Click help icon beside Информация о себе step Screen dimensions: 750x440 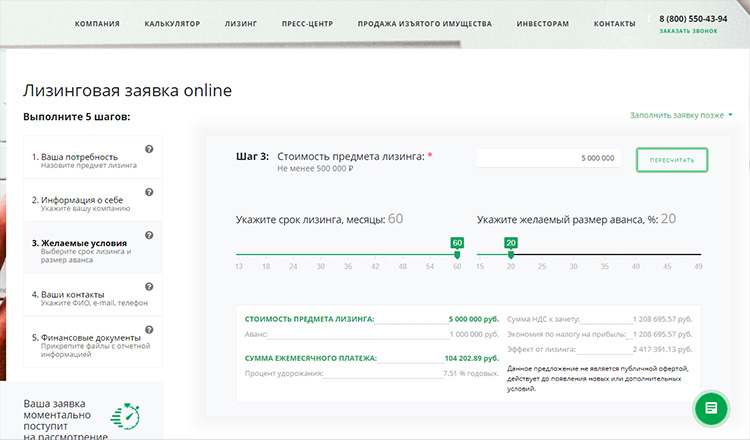pos(149,192)
